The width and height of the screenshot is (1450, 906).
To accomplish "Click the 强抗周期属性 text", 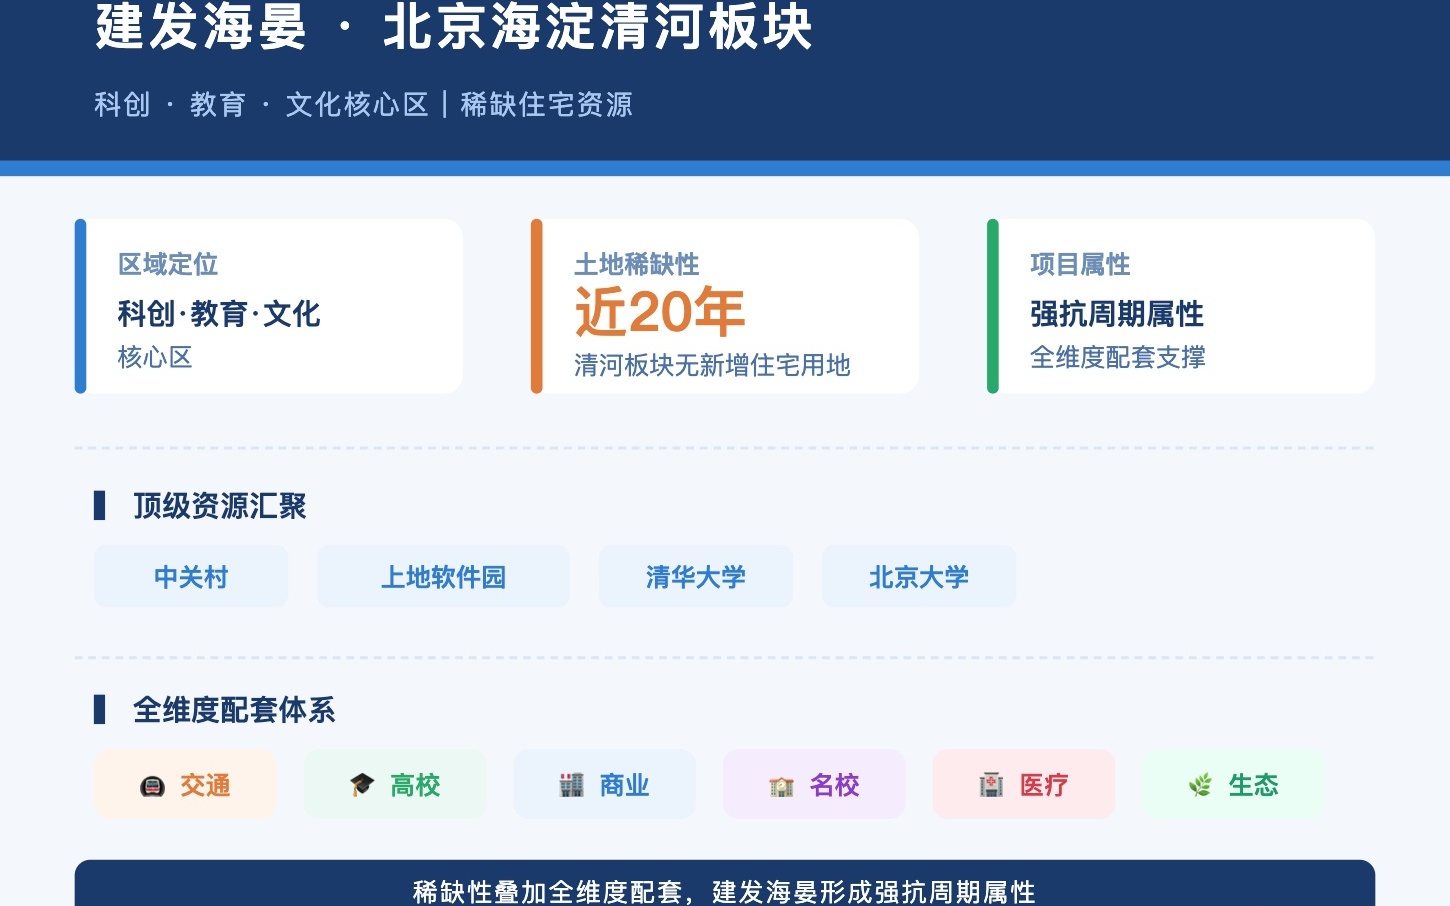I will point(1117,314).
